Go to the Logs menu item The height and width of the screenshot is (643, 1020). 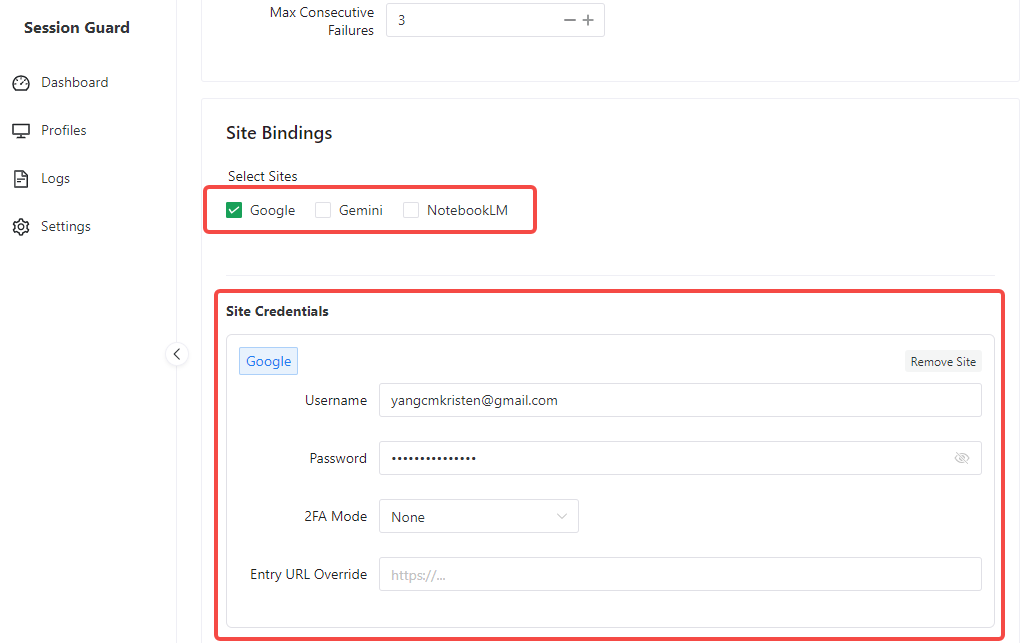click(x=55, y=179)
